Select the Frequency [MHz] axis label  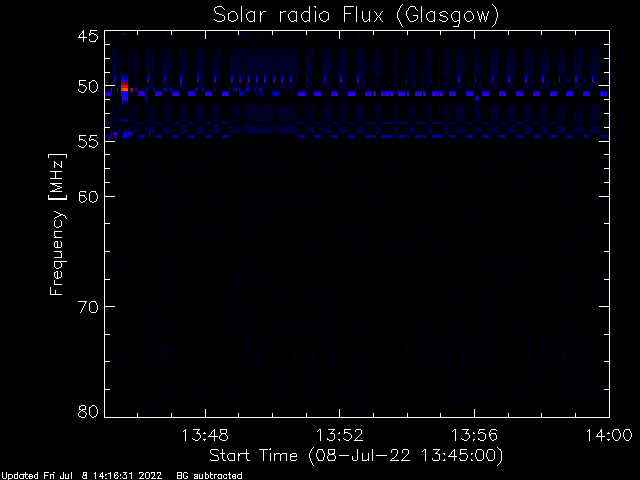click(57, 224)
